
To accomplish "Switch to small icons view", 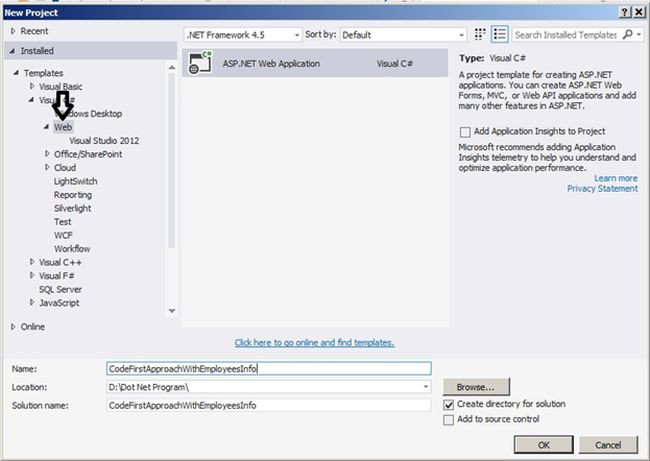I will coord(480,34).
